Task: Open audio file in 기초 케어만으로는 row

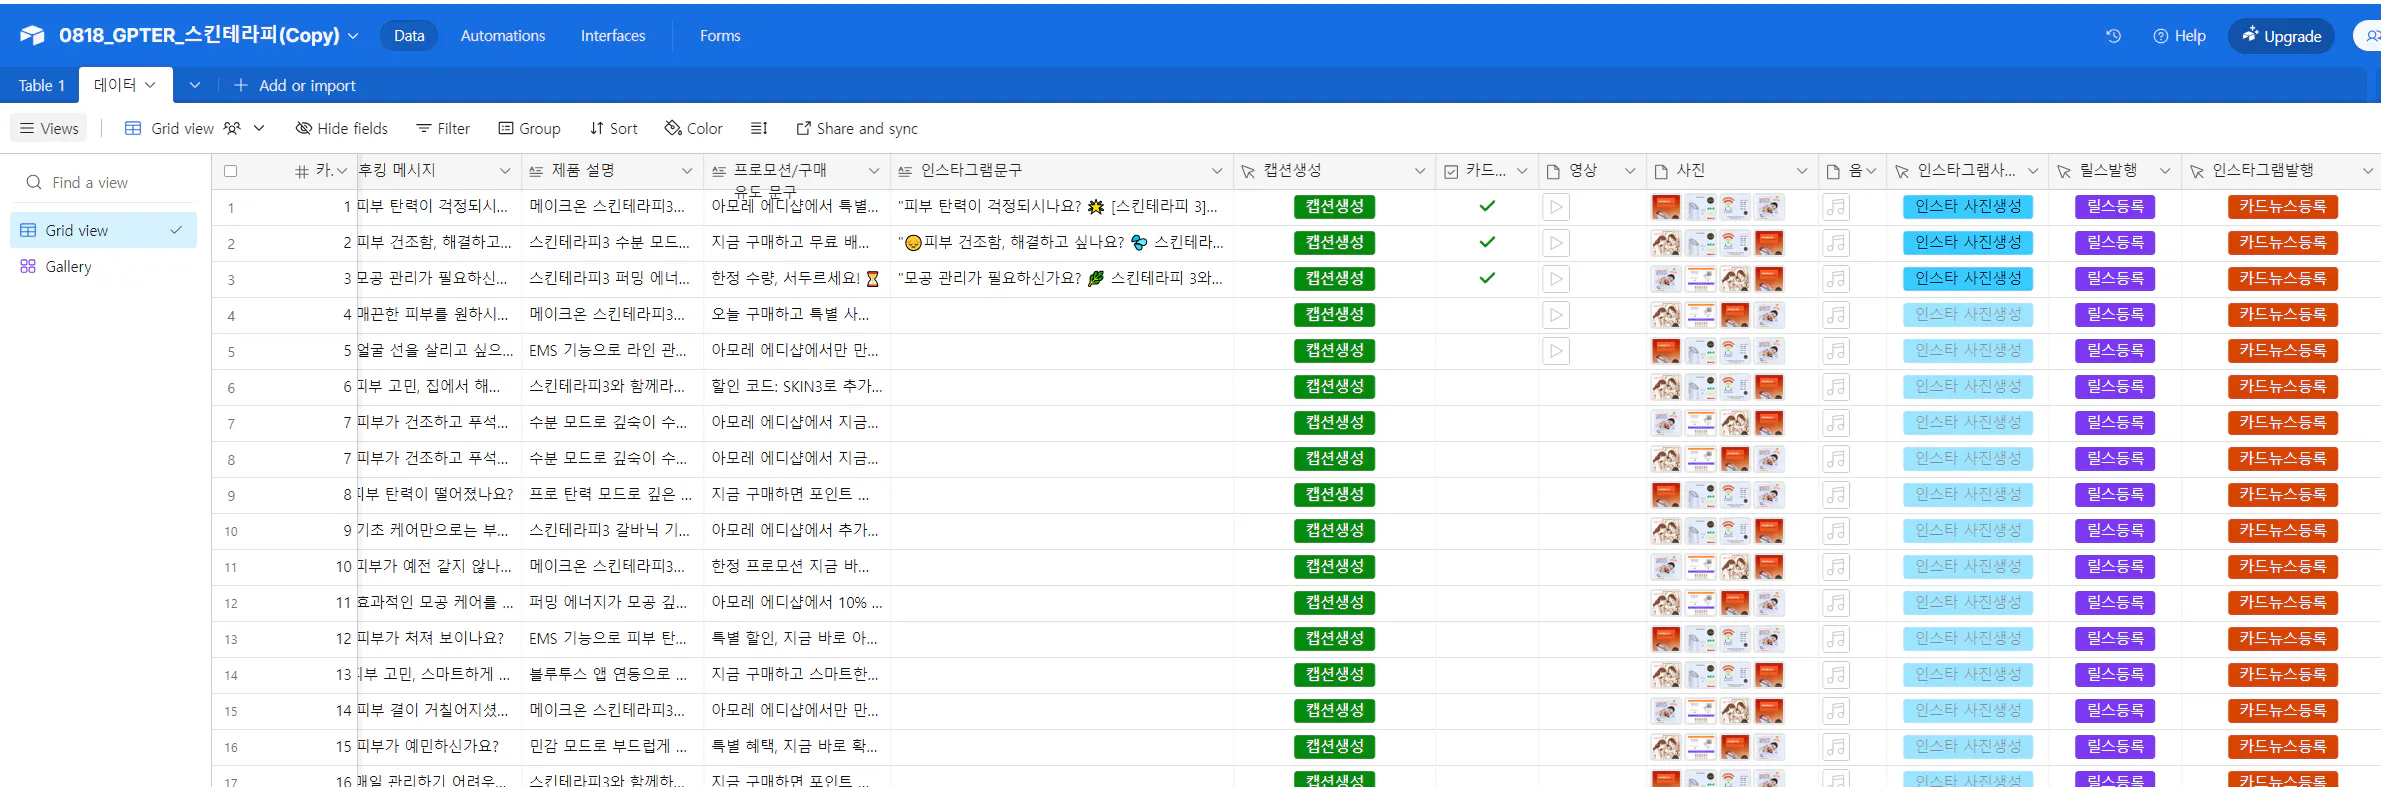Action: pyautogui.click(x=1835, y=531)
